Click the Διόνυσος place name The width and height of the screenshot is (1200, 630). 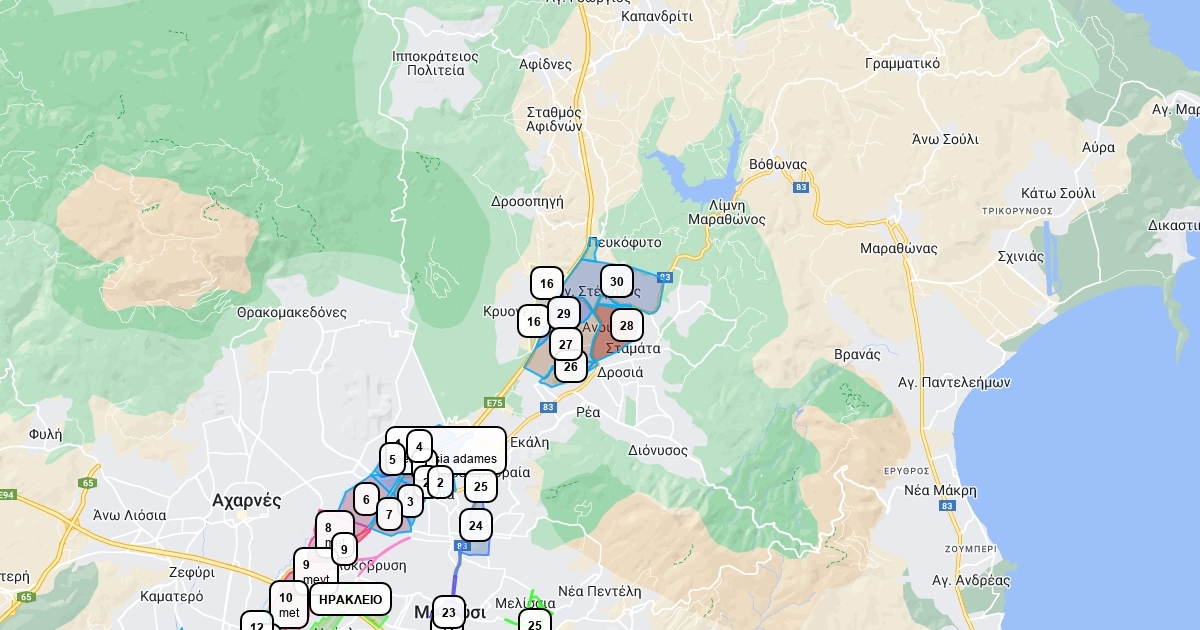point(658,450)
